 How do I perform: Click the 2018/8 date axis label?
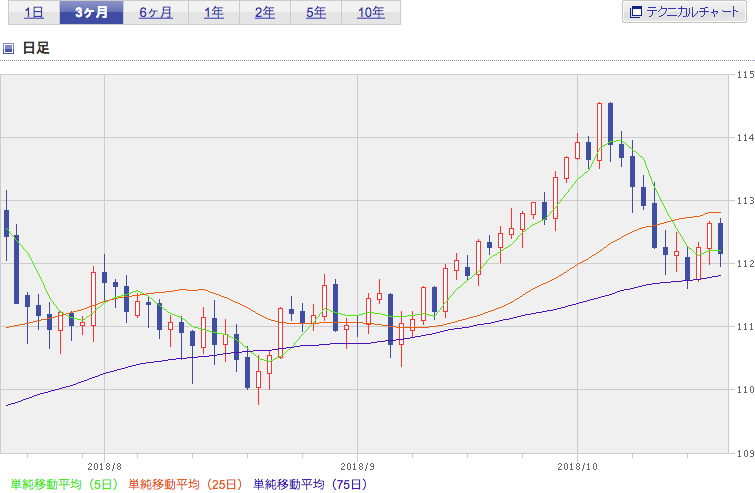click(x=104, y=467)
